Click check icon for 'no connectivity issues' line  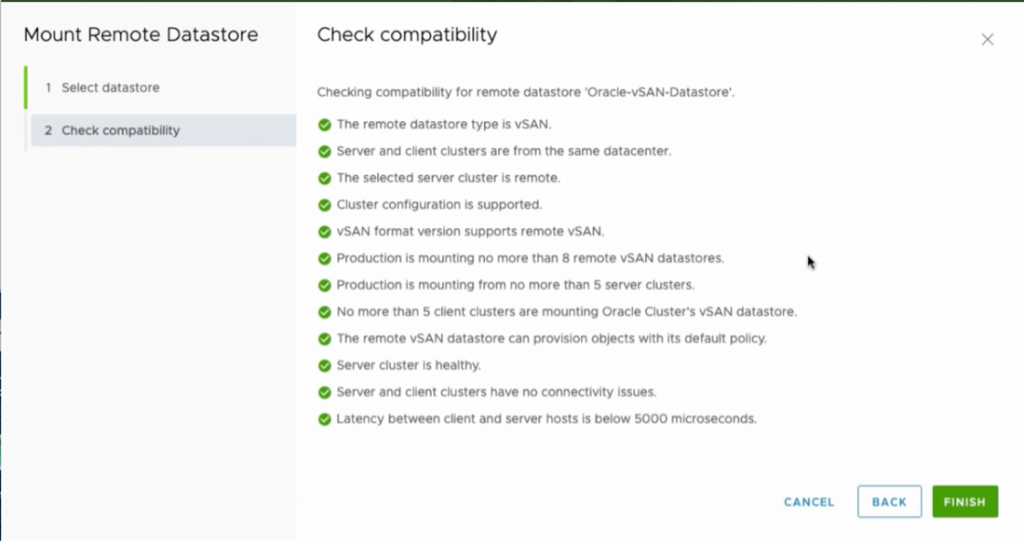pos(324,392)
